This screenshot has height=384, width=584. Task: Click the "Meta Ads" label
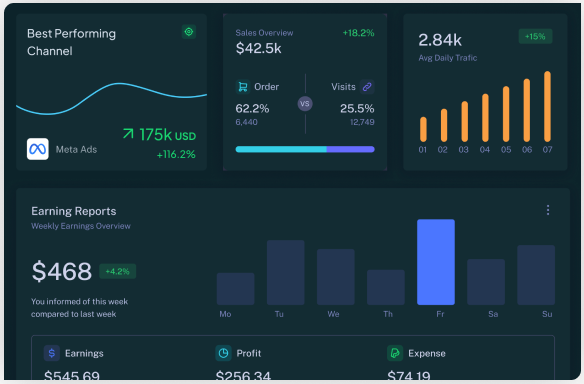tap(76, 149)
